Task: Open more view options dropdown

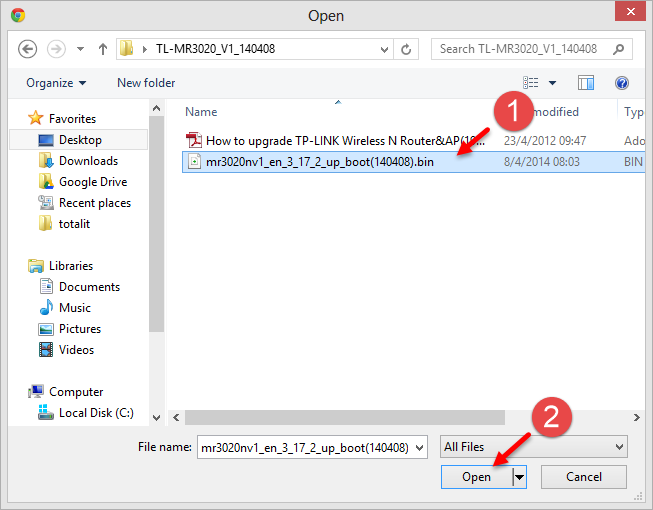Action: [x=552, y=83]
